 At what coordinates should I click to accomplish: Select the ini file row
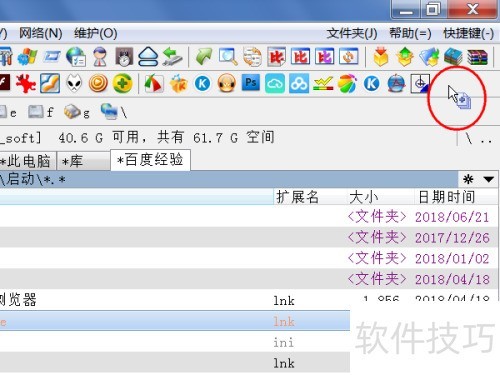point(175,342)
